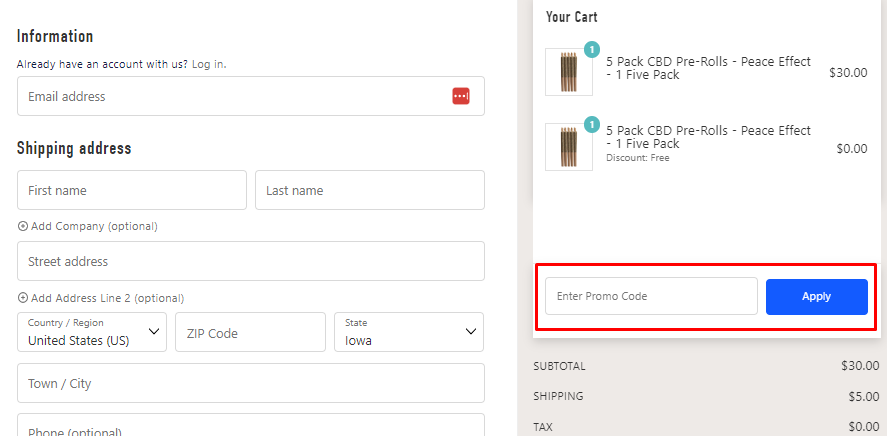This screenshot has height=436, width=887.
Task: Click the SHIPPING amount $5.00
Action: (x=864, y=397)
